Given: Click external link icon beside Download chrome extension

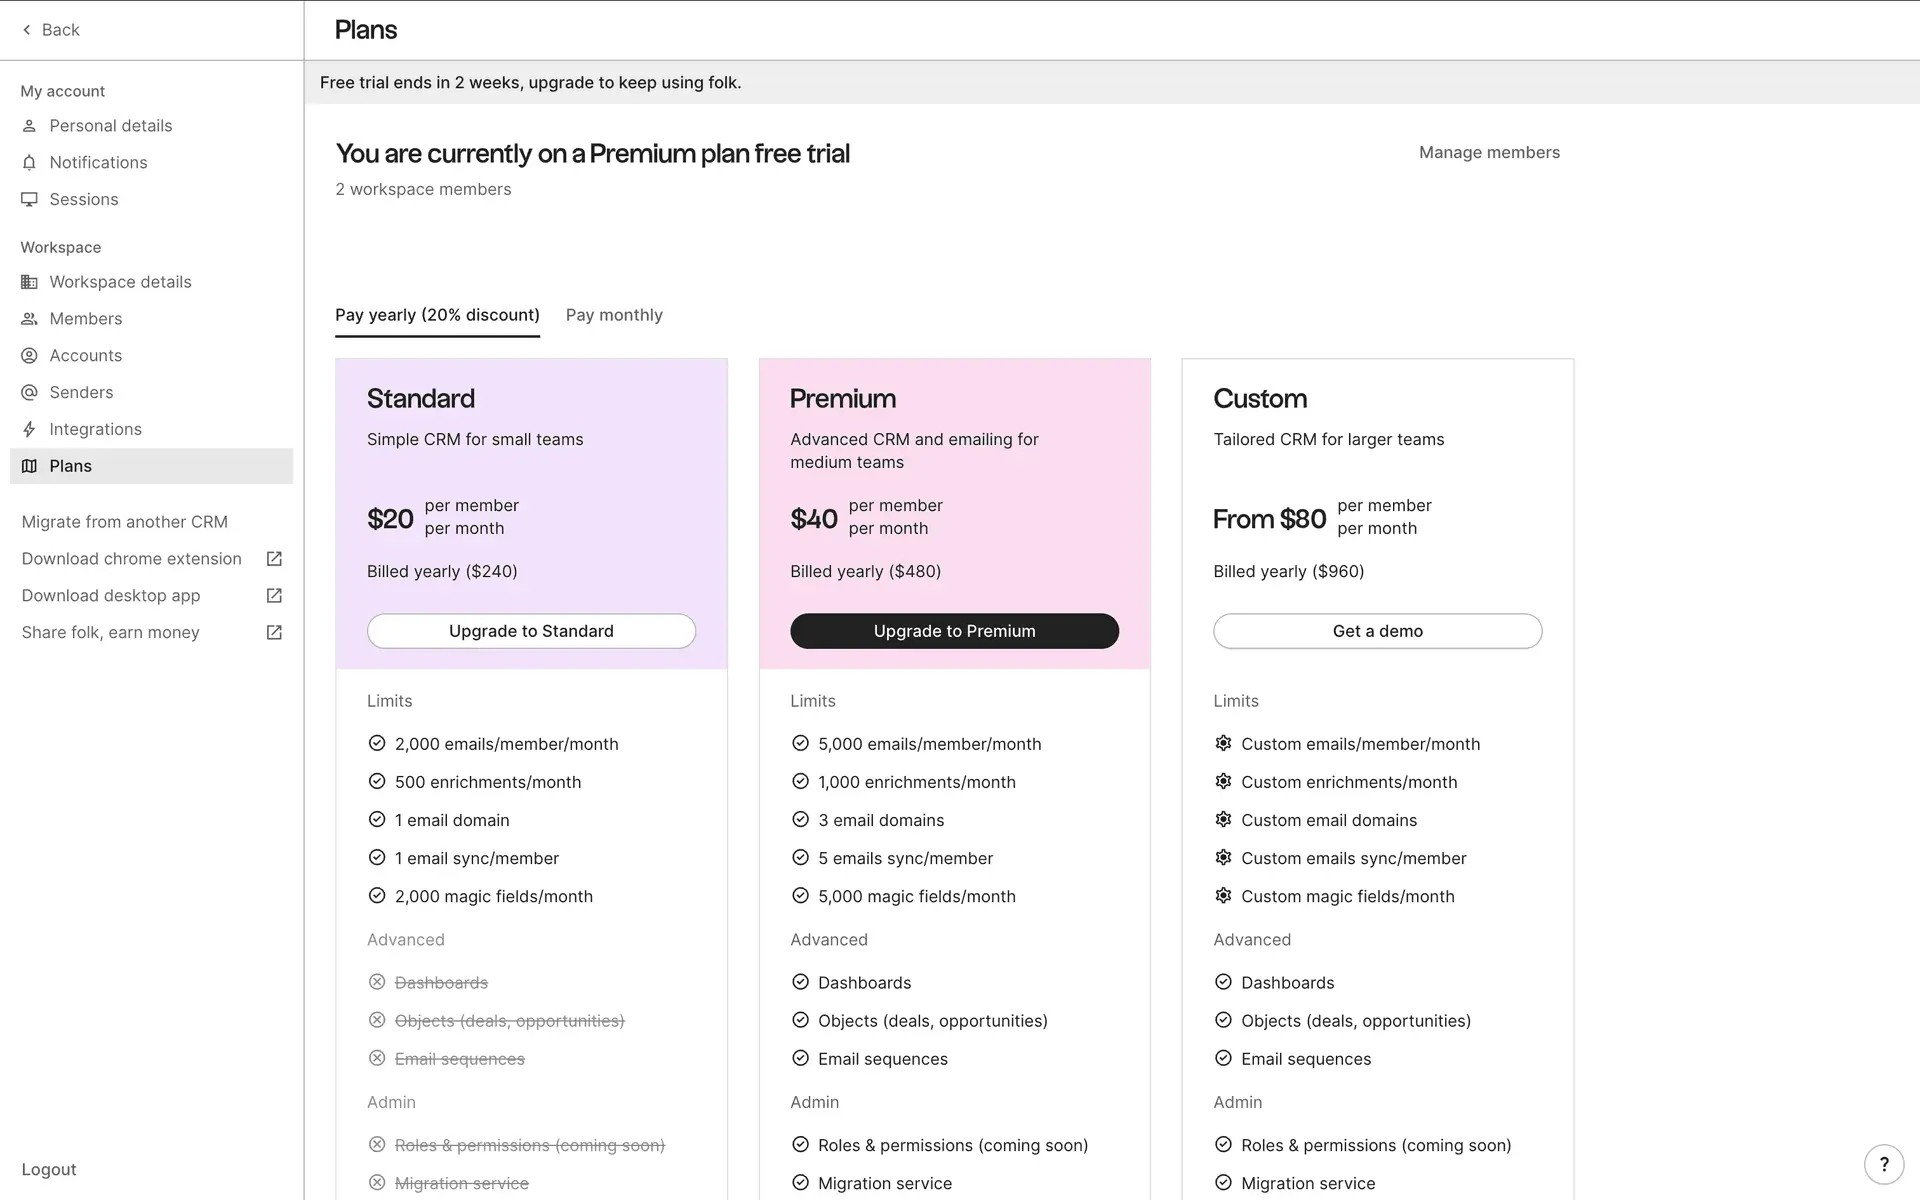Looking at the screenshot, I should pos(274,559).
